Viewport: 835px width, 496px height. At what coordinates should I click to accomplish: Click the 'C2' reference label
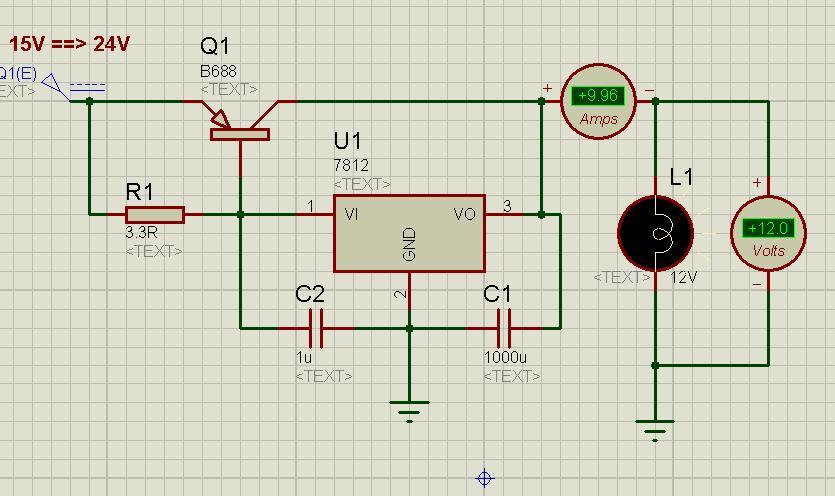point(310,294)
